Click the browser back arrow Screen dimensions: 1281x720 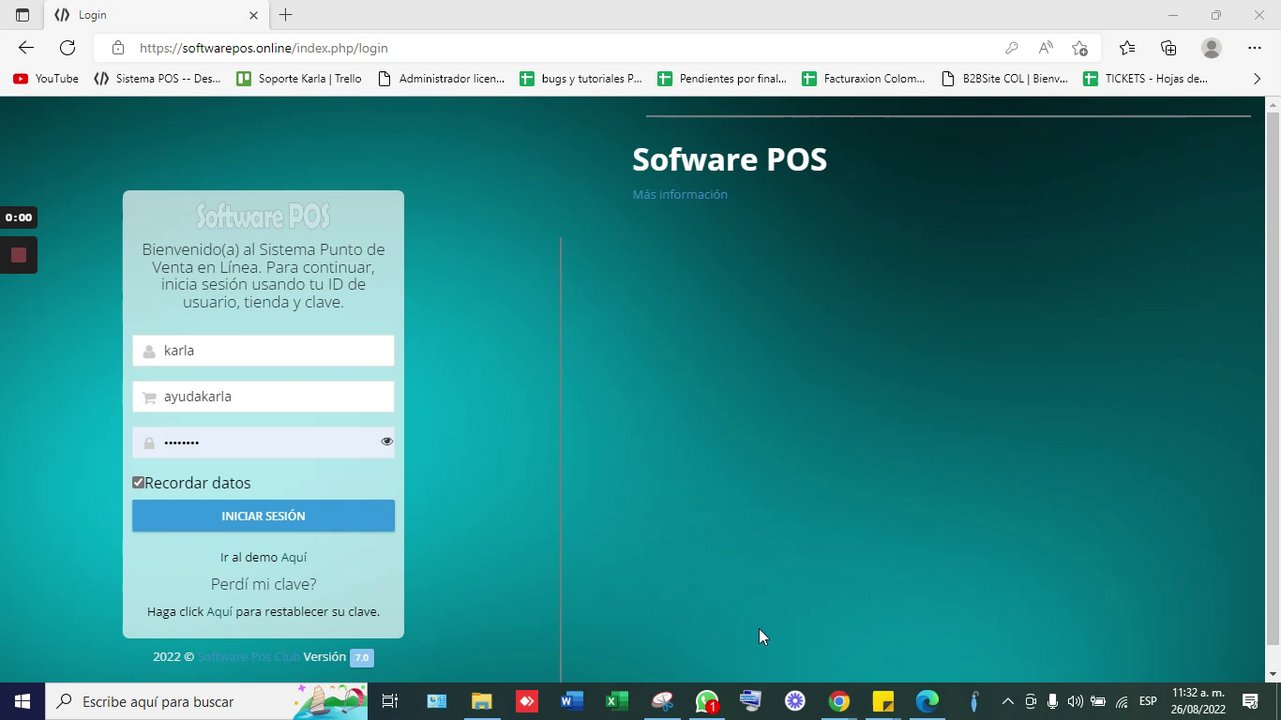tap(26, 48)
